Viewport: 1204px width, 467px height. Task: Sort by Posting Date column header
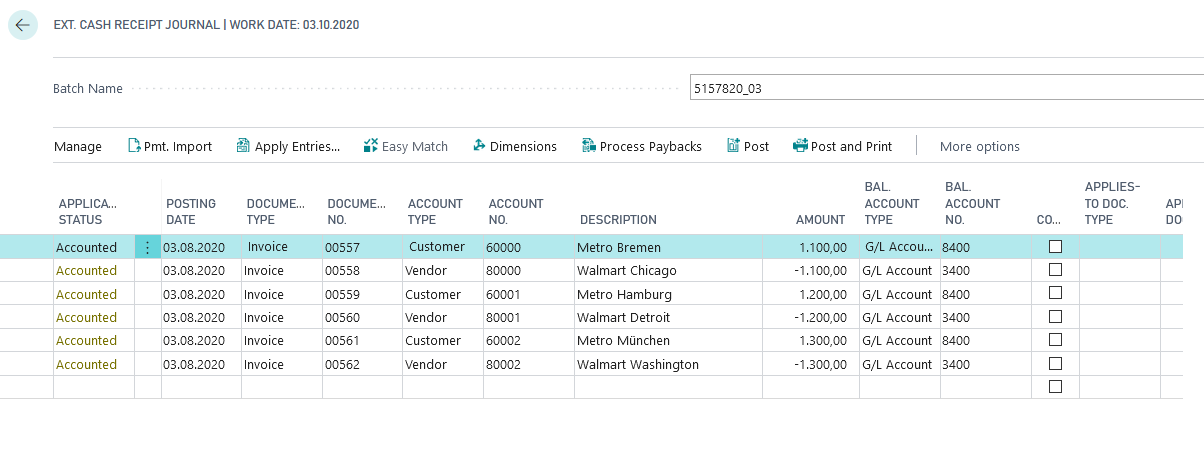[190, 211]
